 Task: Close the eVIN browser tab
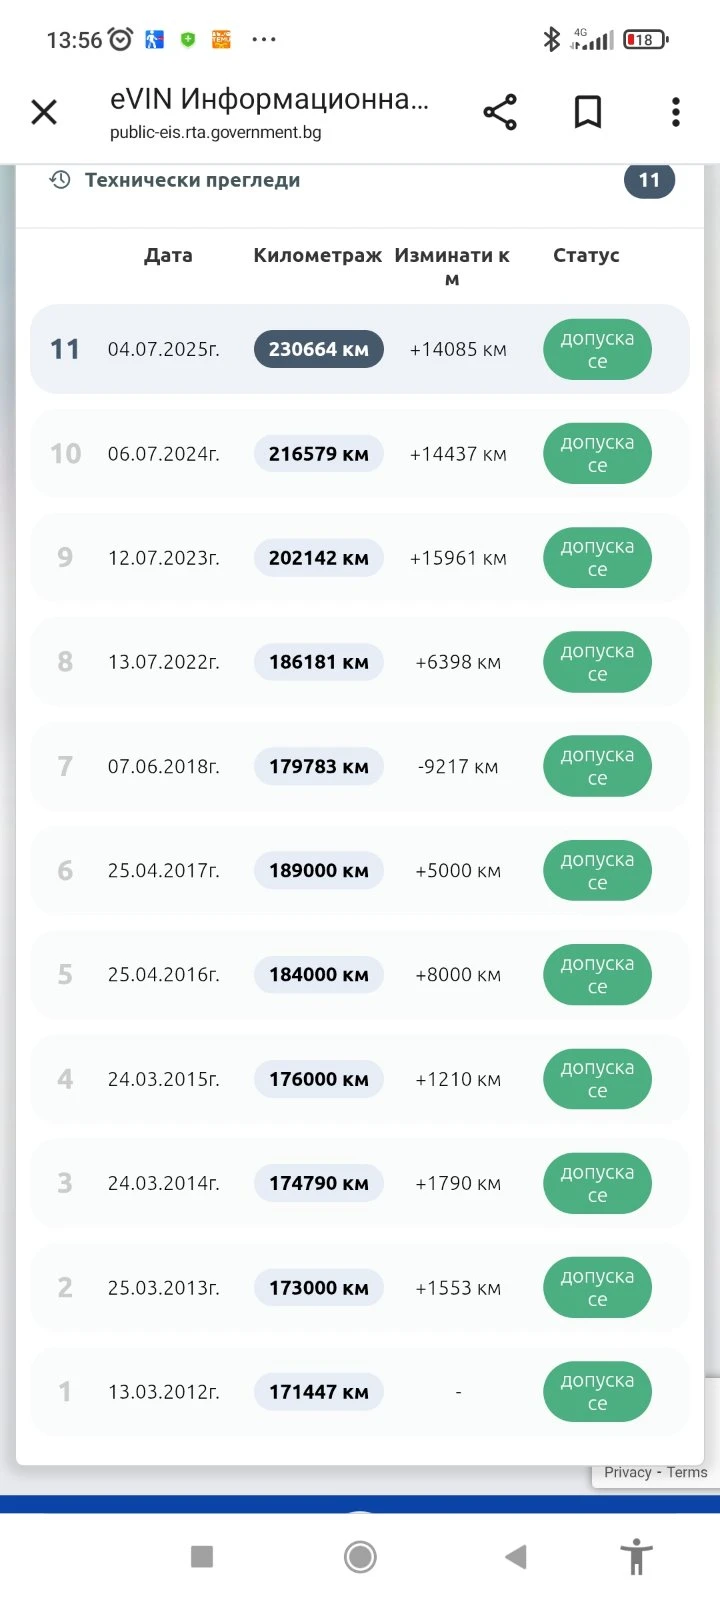click(44, 112)
